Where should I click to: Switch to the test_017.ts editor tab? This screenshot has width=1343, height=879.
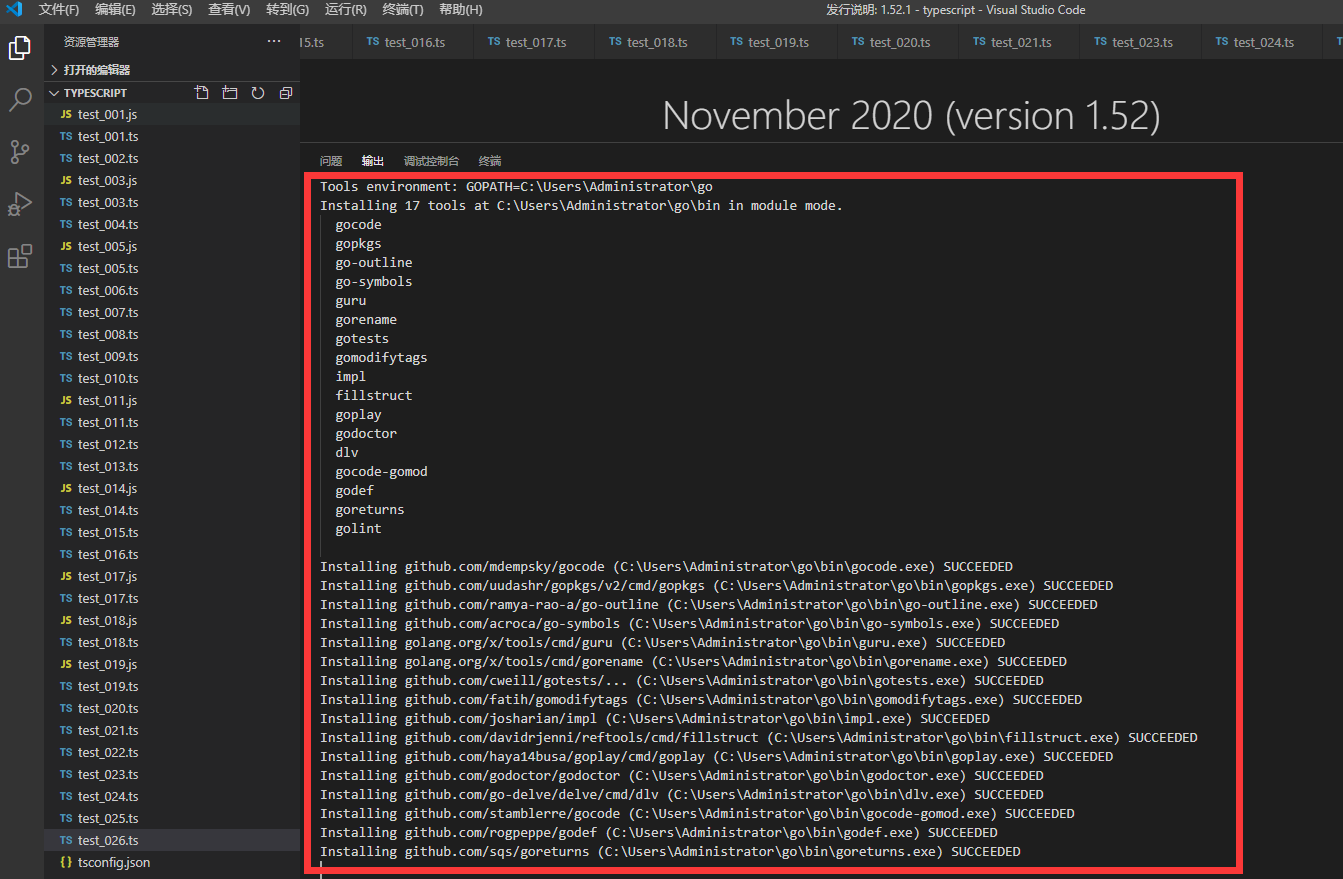tap(535, 42)
